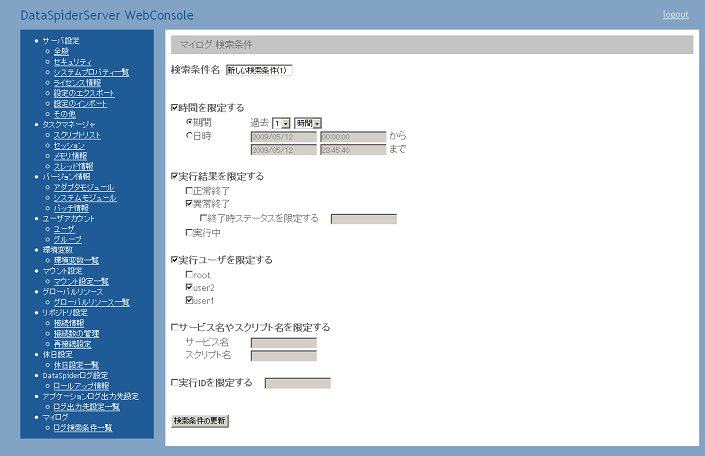Click the logout link
The image size is (705, 456).
(x=675, y=14)
